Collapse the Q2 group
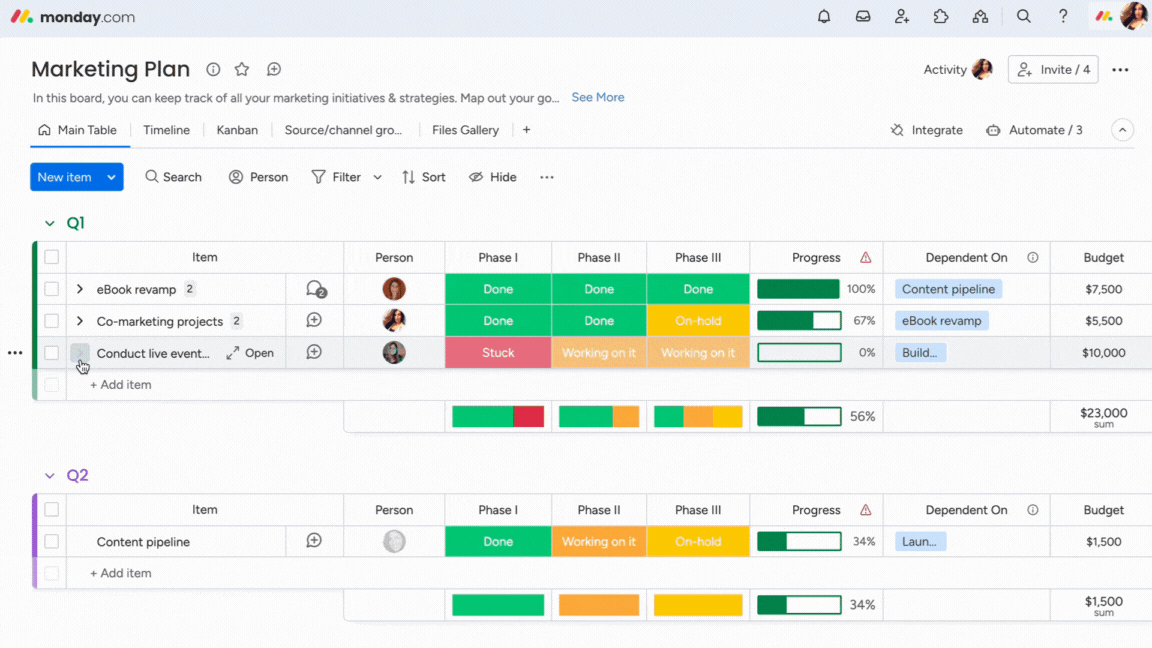Viewport: 1152px width, 648px height. tap(50, 476)
